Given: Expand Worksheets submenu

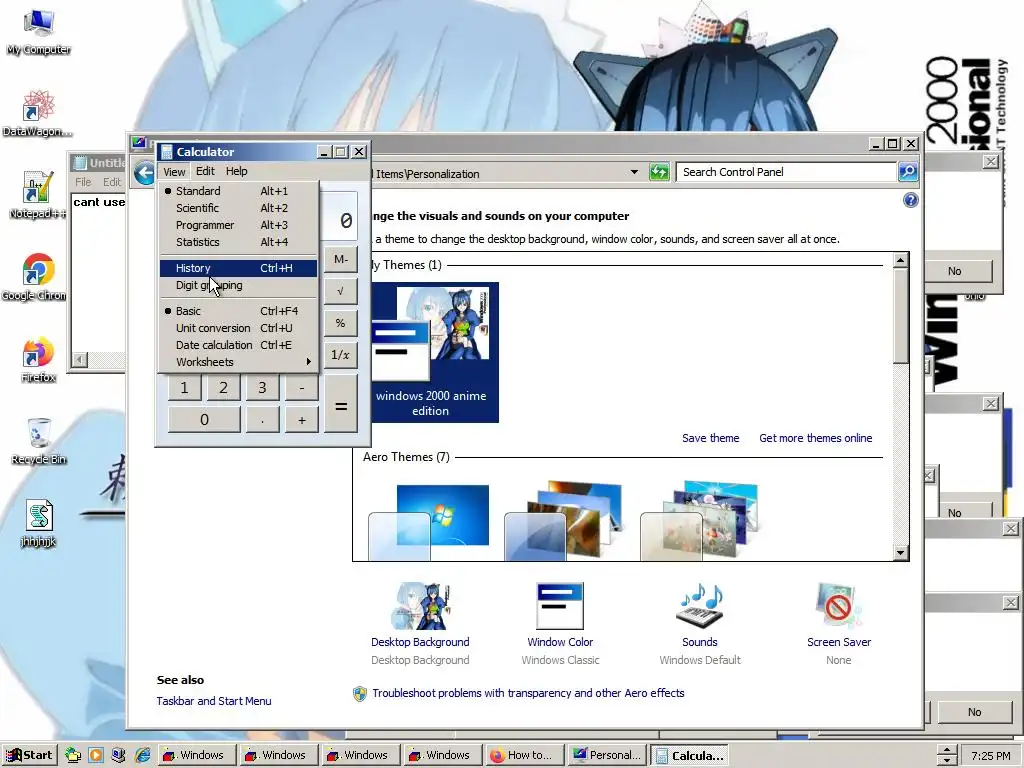Looking at the screenshot, I should click(238, 362).
